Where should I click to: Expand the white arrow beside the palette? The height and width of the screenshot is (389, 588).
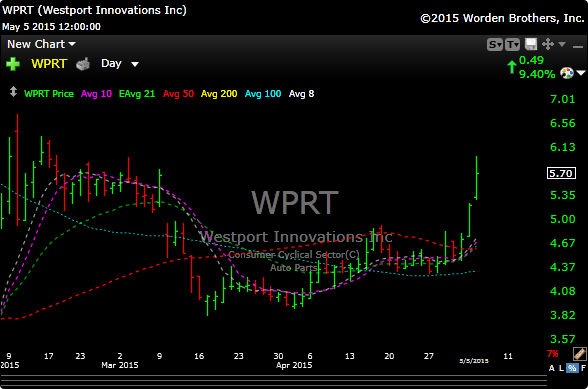click(x=581, y=73)
